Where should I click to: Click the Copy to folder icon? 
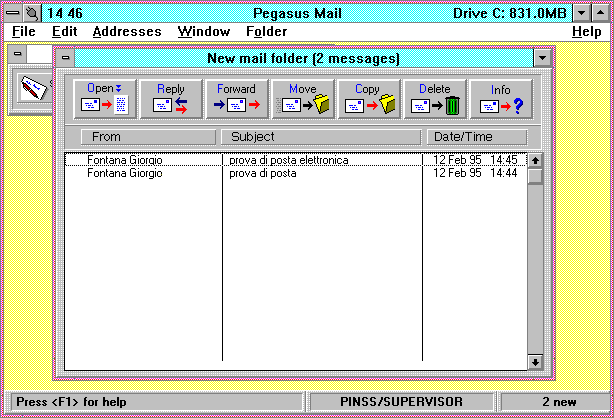pos(368,100)
